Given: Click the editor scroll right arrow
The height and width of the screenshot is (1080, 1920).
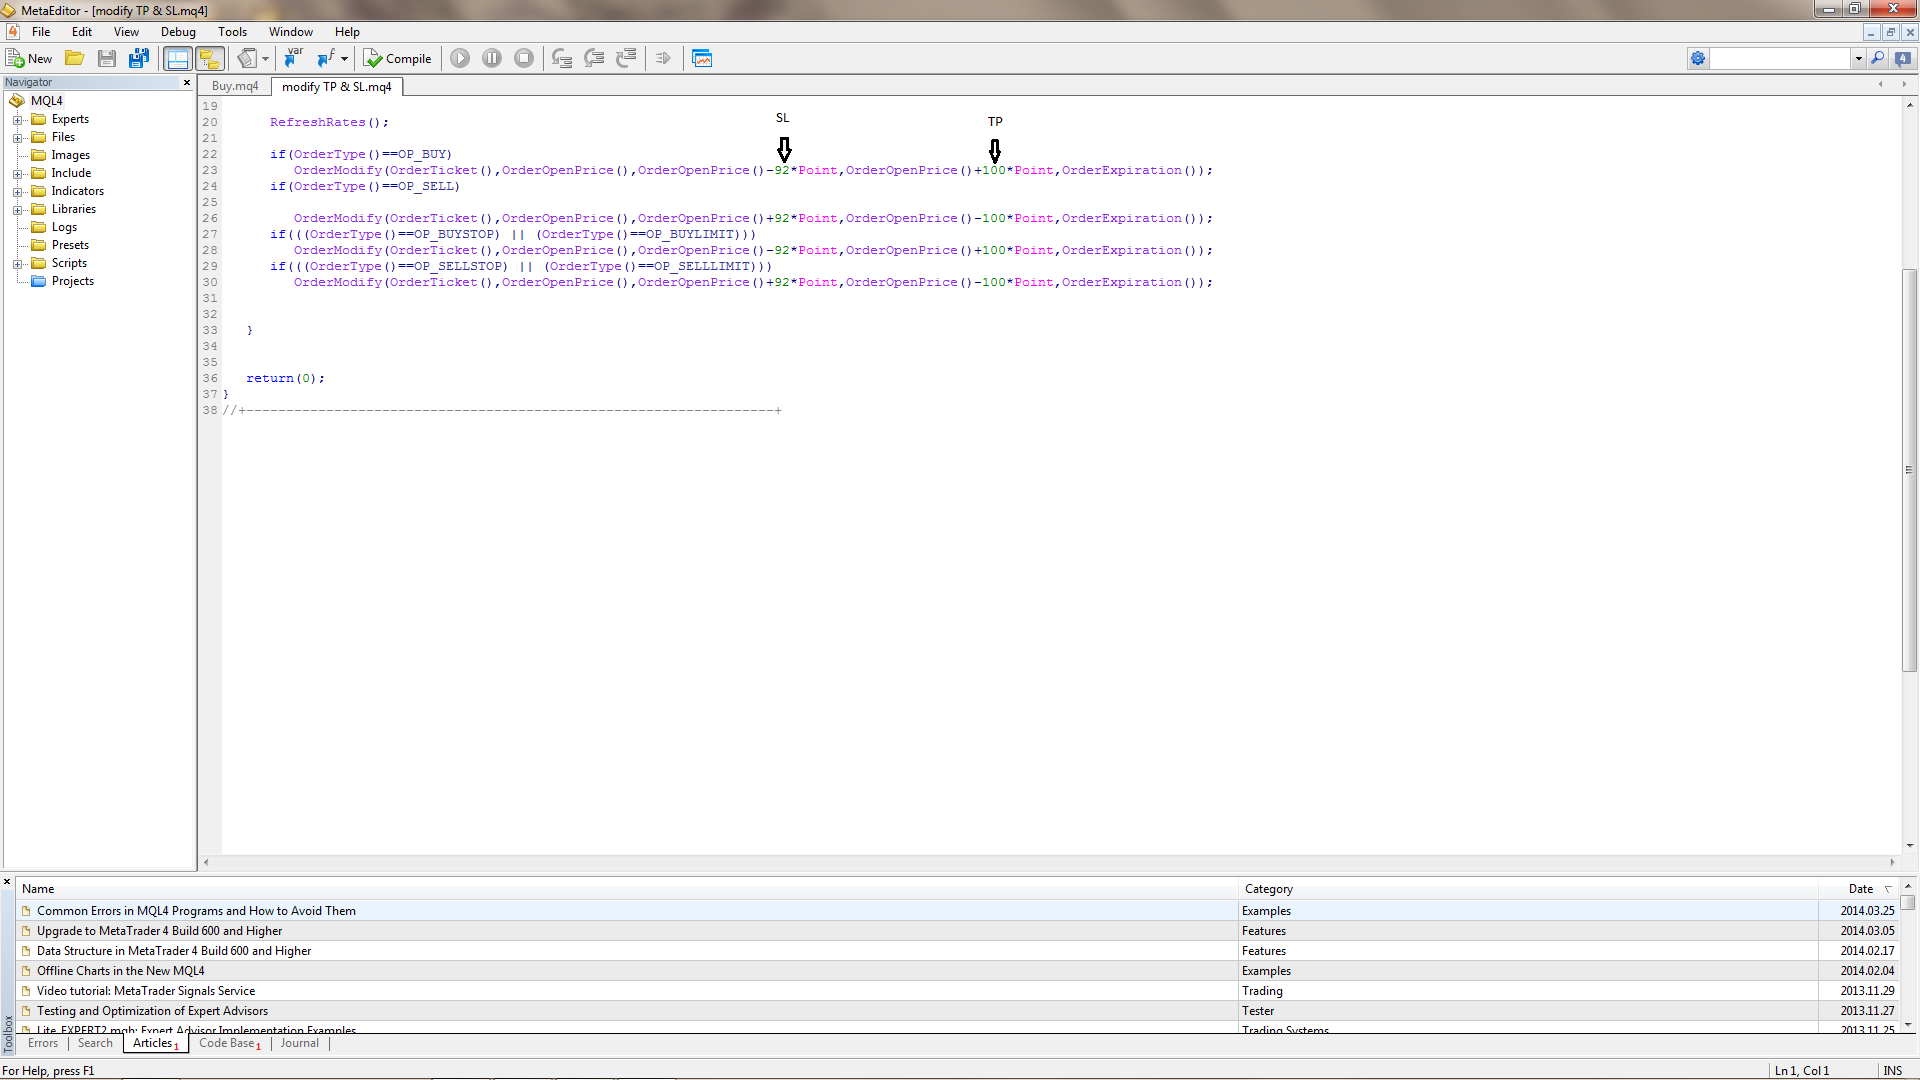Looking at the screenshot, I should [x=1892, y=862].
